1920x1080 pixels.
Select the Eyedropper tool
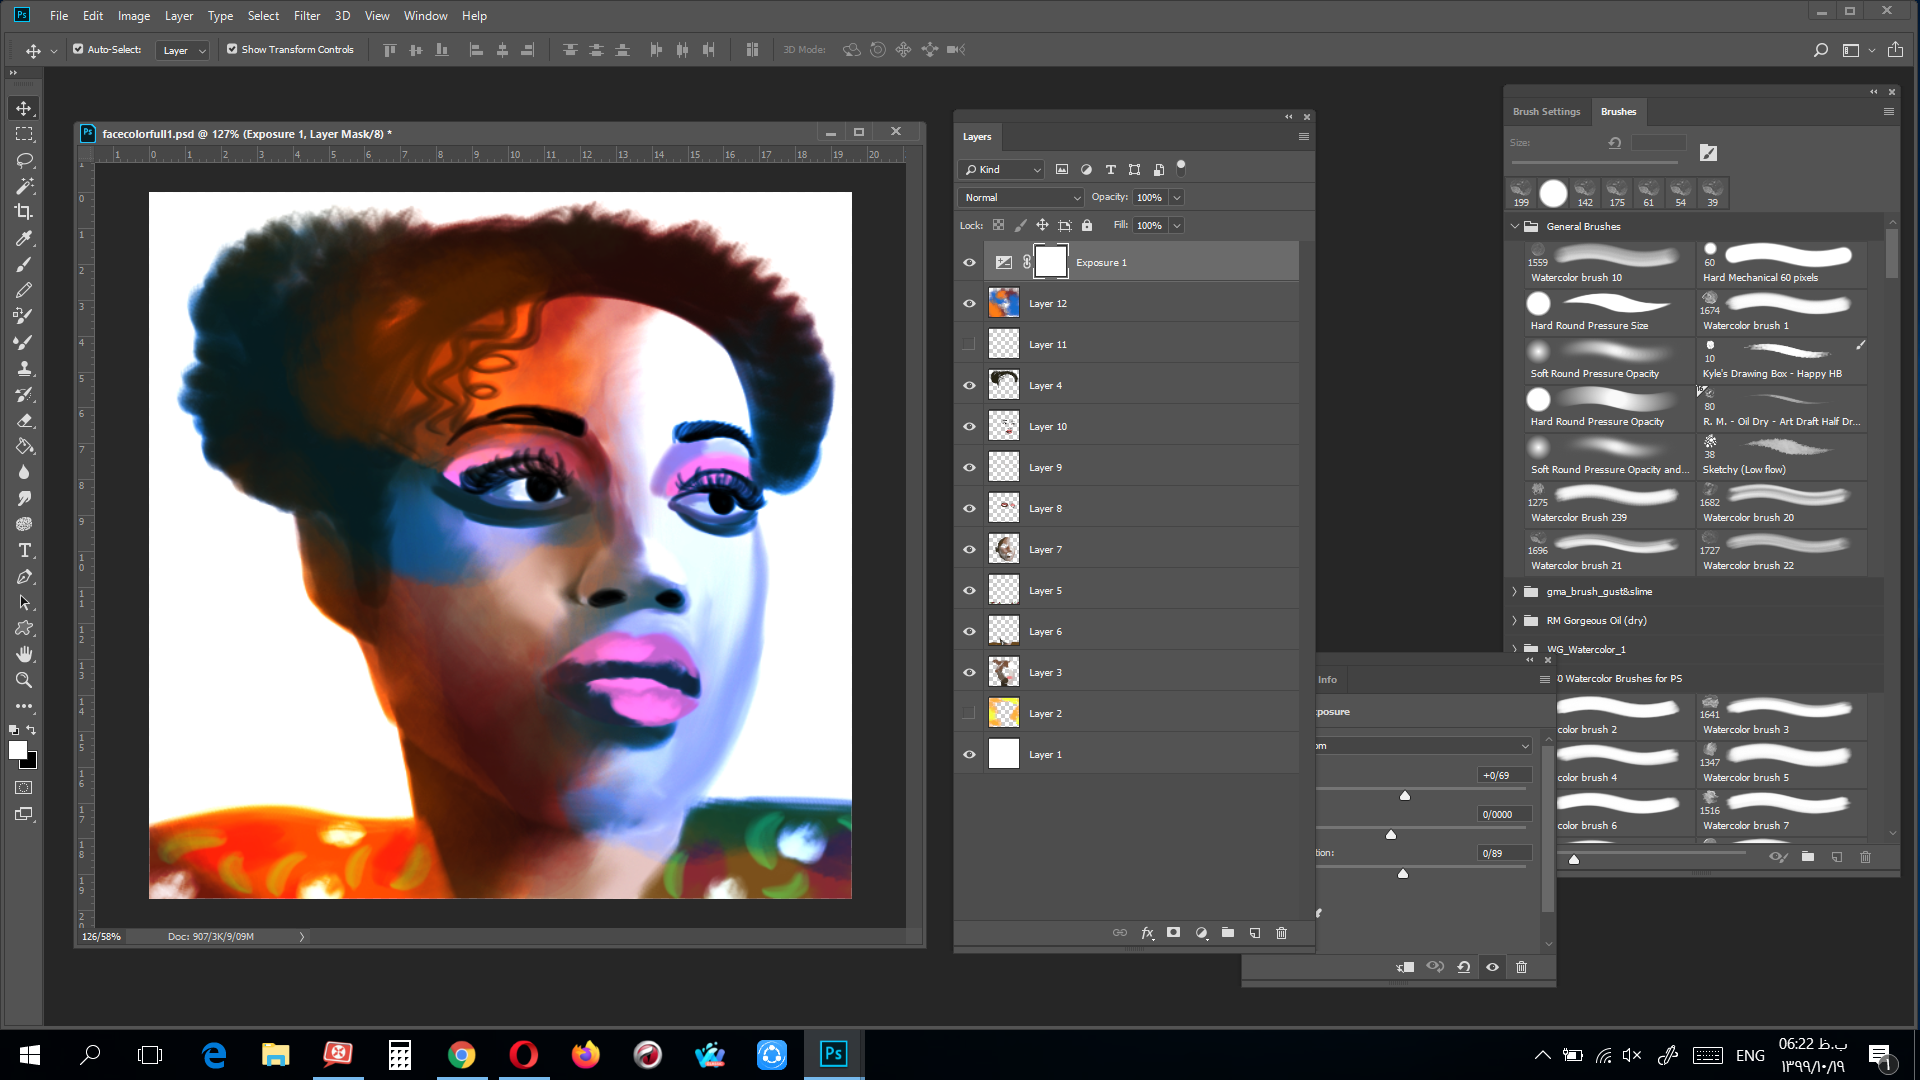point(24,238)
